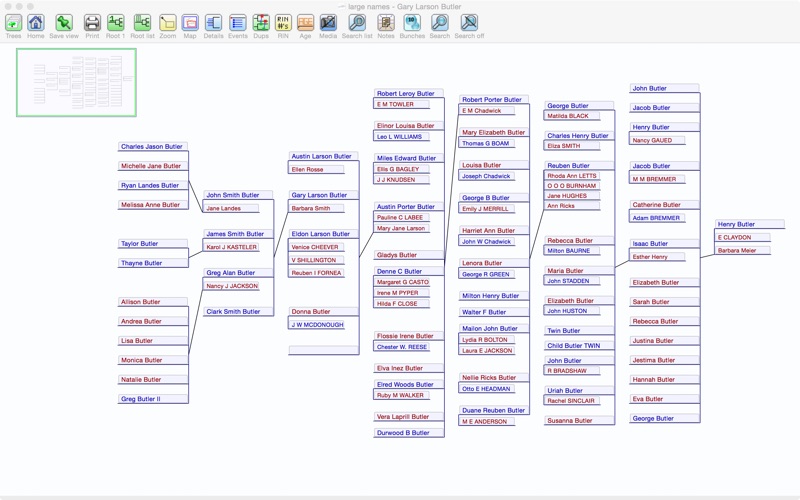Image resolution: width=800 pixels, height=500 pixels.
Task: Toggle Age display in toolbar
Action: point(306,23)
